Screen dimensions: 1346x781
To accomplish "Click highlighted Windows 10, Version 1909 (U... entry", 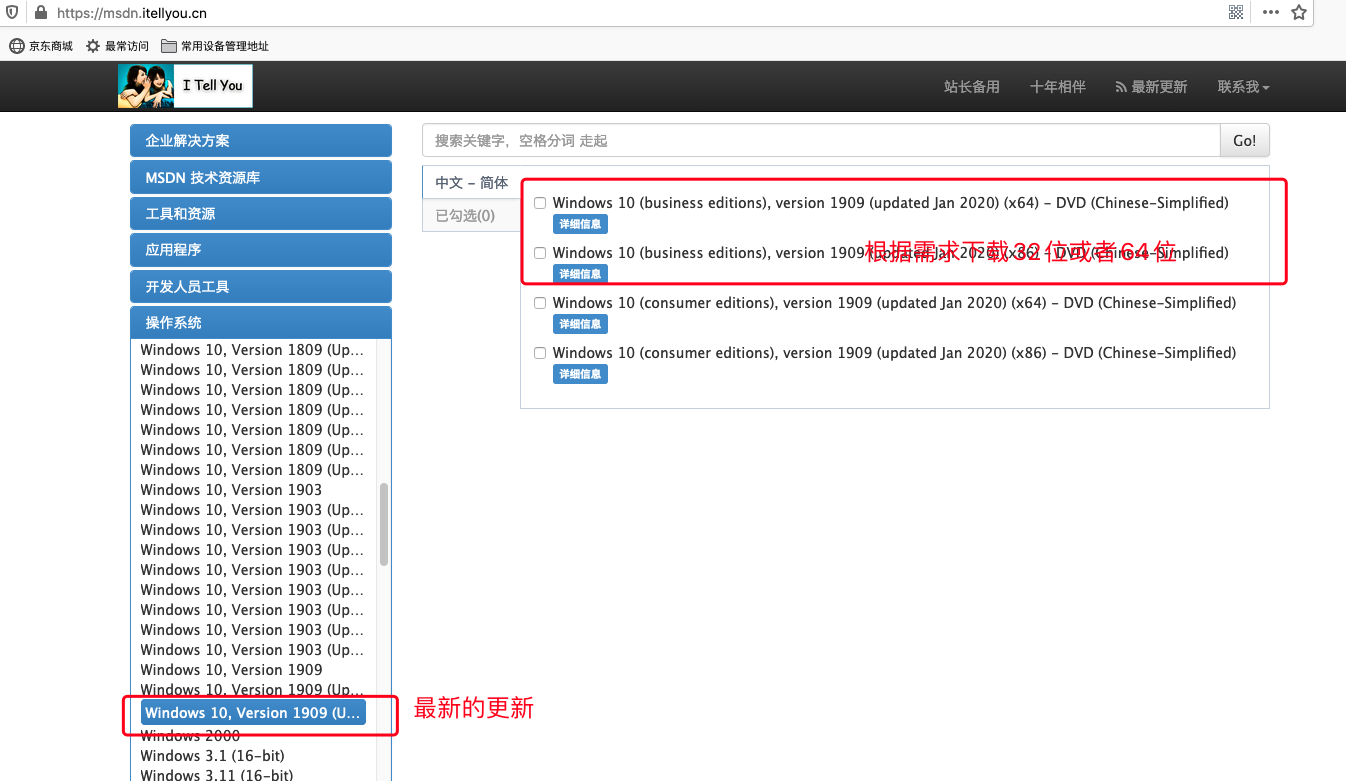I will click(x=253, y=713).
